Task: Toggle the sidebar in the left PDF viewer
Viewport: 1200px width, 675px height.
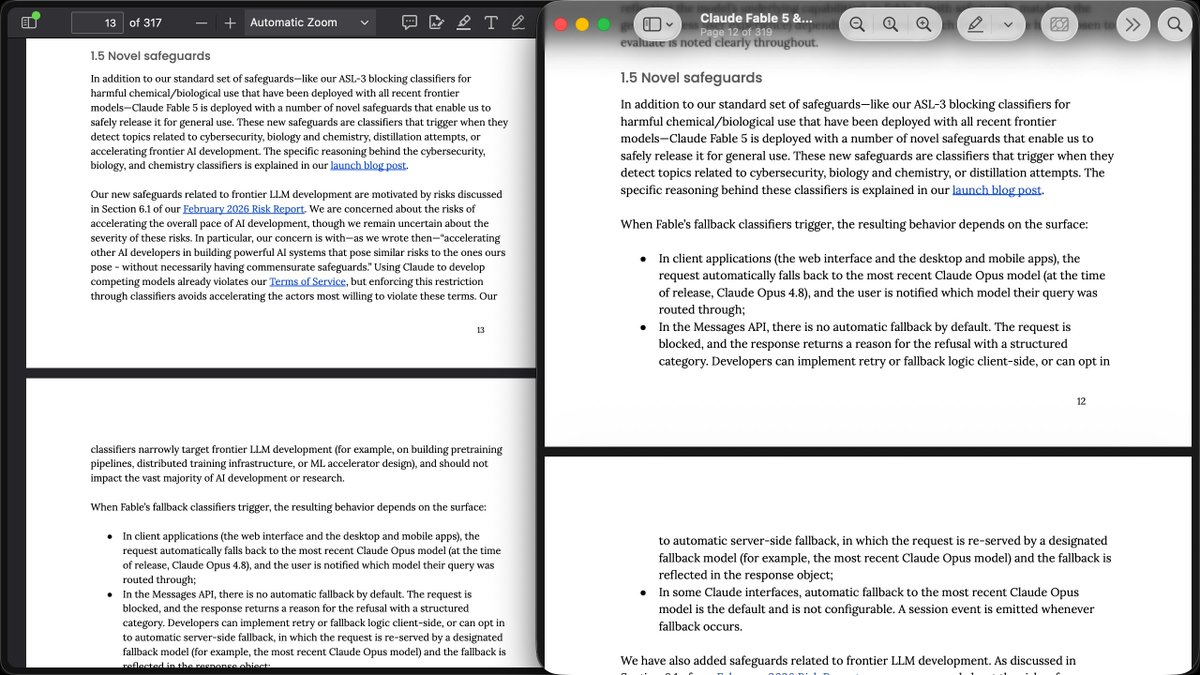Action: [28, 22]
